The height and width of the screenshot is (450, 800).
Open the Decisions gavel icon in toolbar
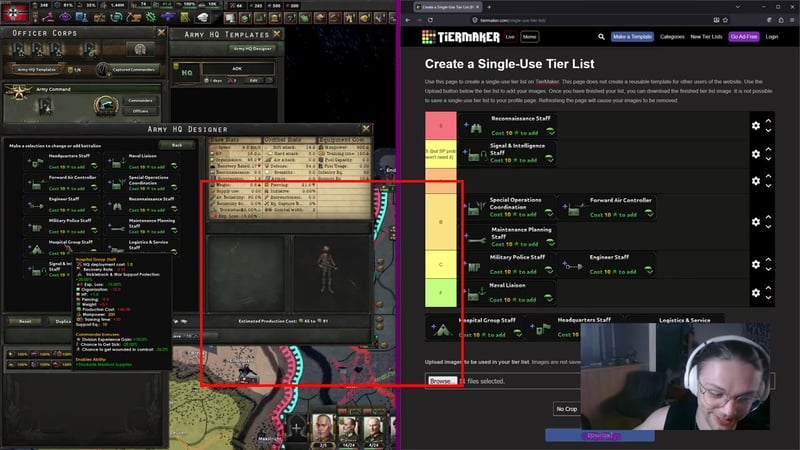[48, 18]
